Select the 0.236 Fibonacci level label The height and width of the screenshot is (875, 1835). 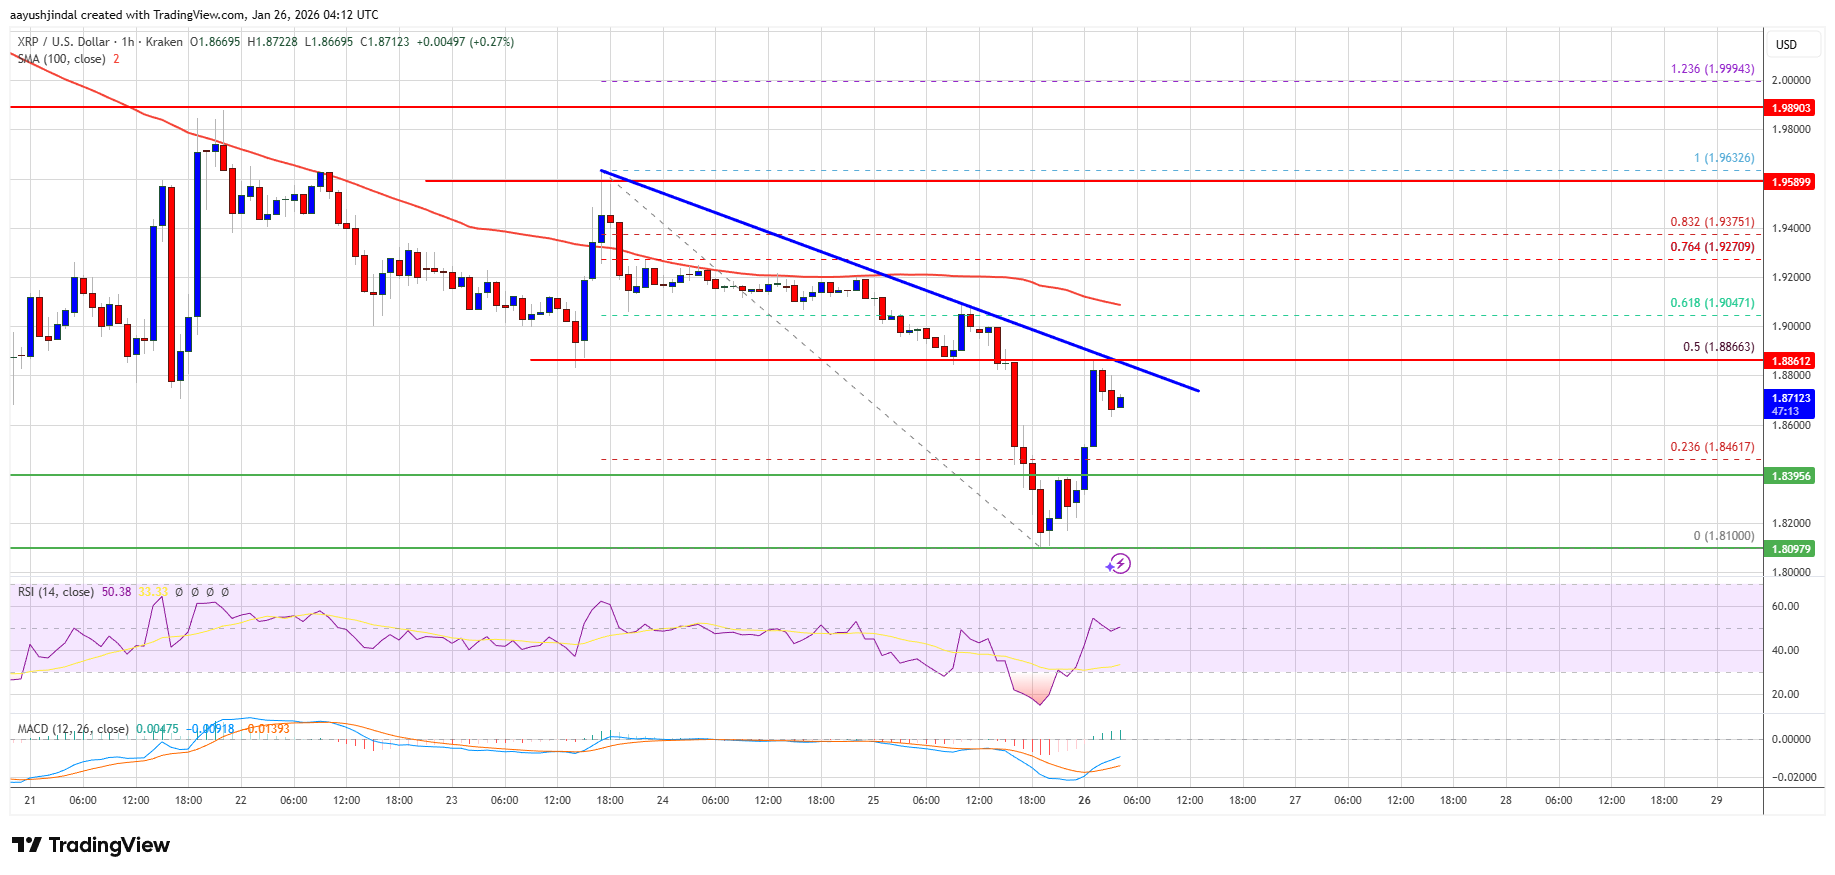1712,447
